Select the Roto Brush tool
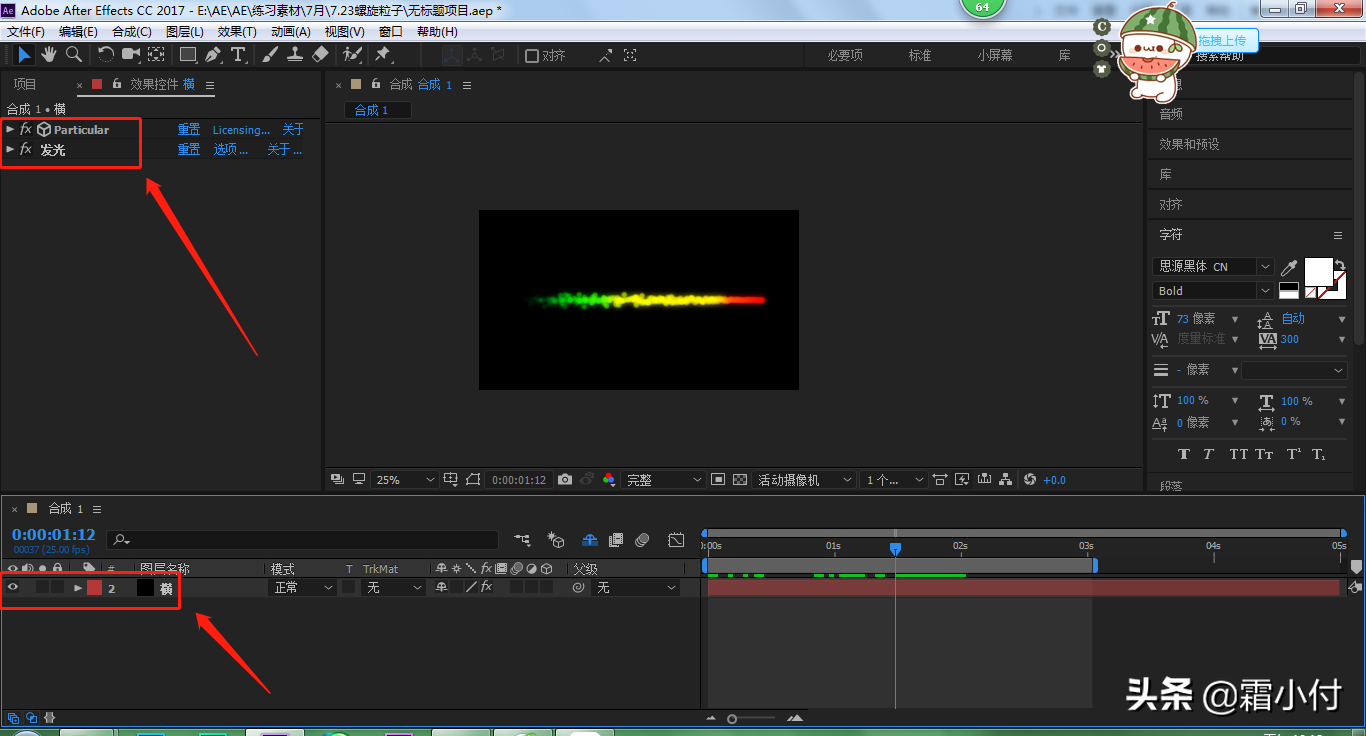The image size is (1366, 736). point(352,54)
